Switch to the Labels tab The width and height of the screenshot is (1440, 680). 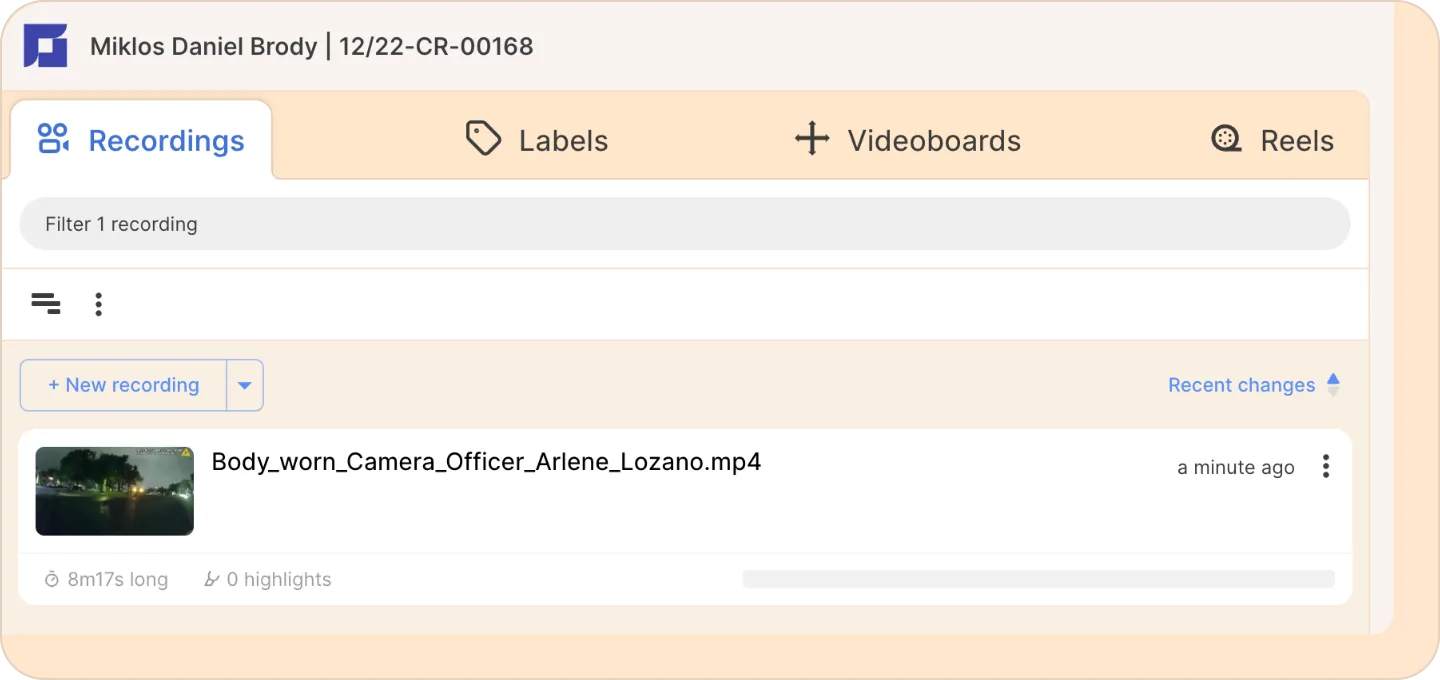click(x=537, y=140)
